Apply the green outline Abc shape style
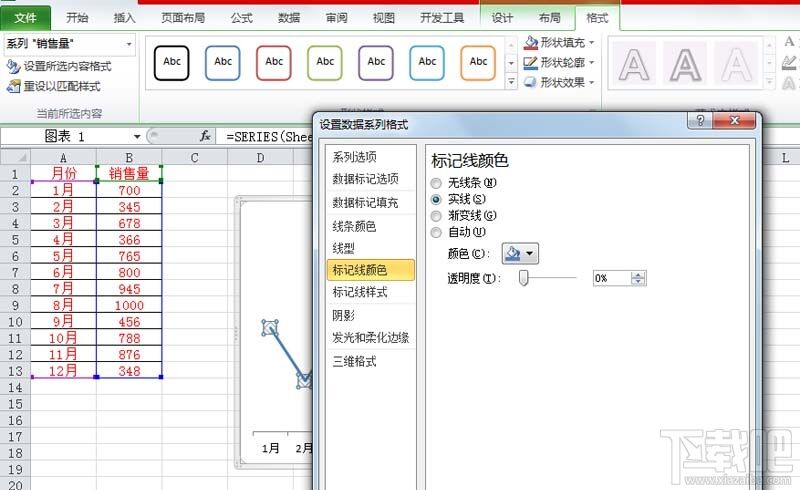The height and width of the screenshot is (490, 800). pyautogui.click(x=324, y=63)
